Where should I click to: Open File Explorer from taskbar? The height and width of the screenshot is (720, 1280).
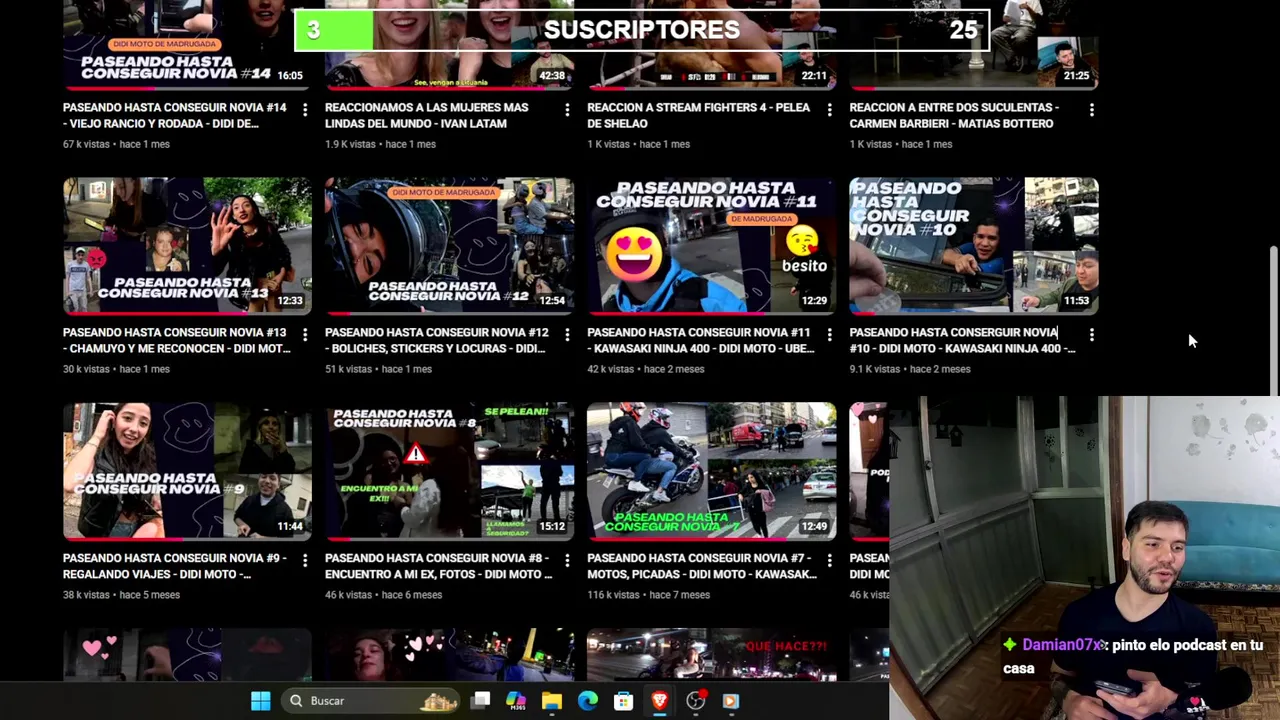(x=552, y=701)
